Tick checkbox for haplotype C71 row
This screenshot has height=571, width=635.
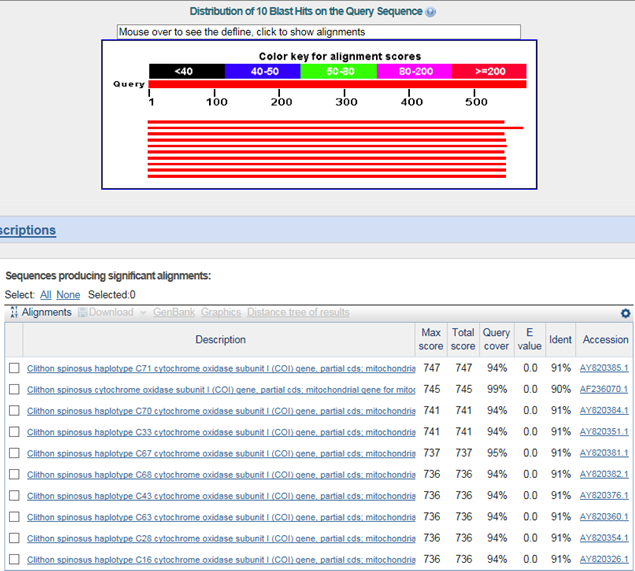click(x=14, y=368)
